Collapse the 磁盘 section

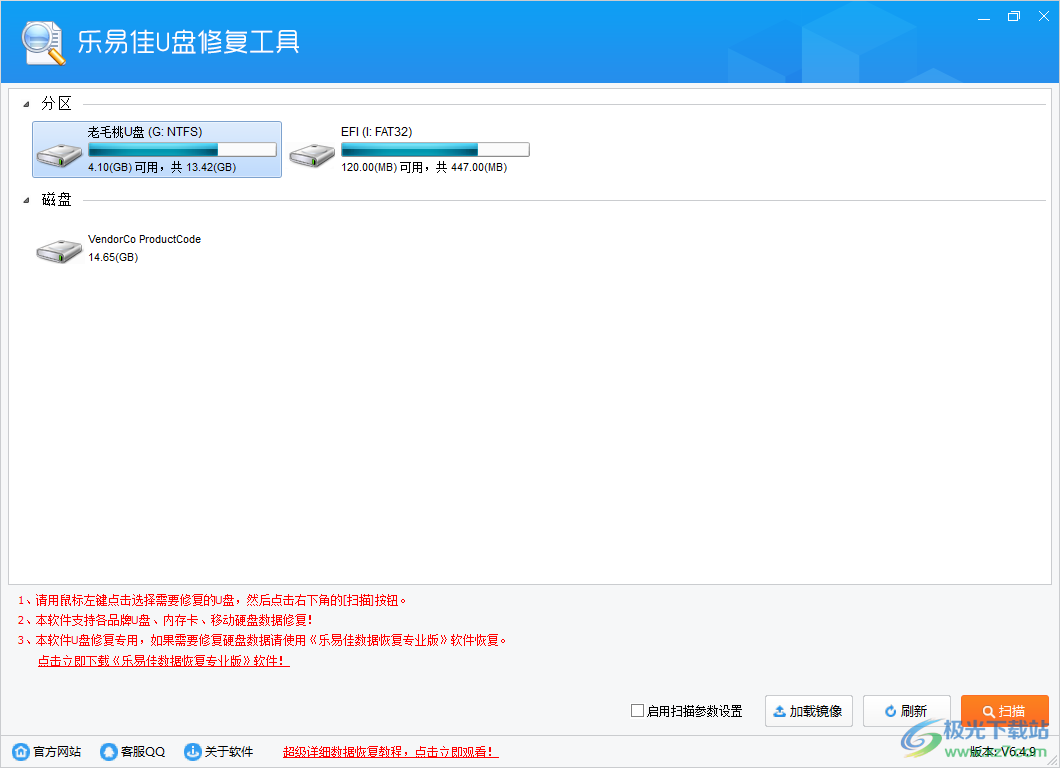(x=25, y=199)
